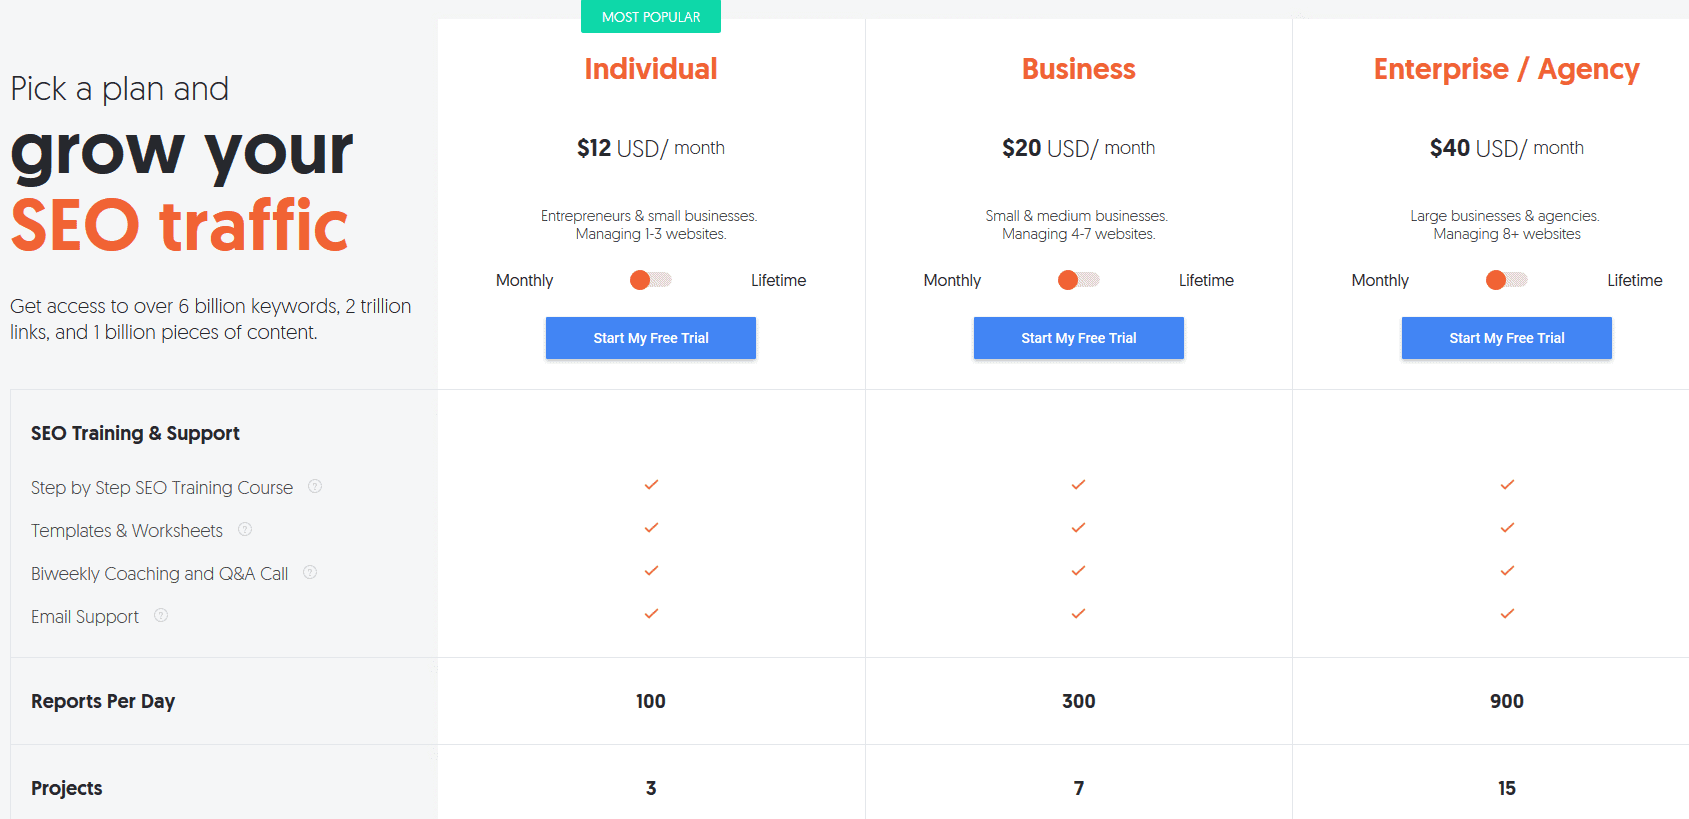Click question mark icon beside Email Support
Screen dimensions: 1689x819
[161, 616]
